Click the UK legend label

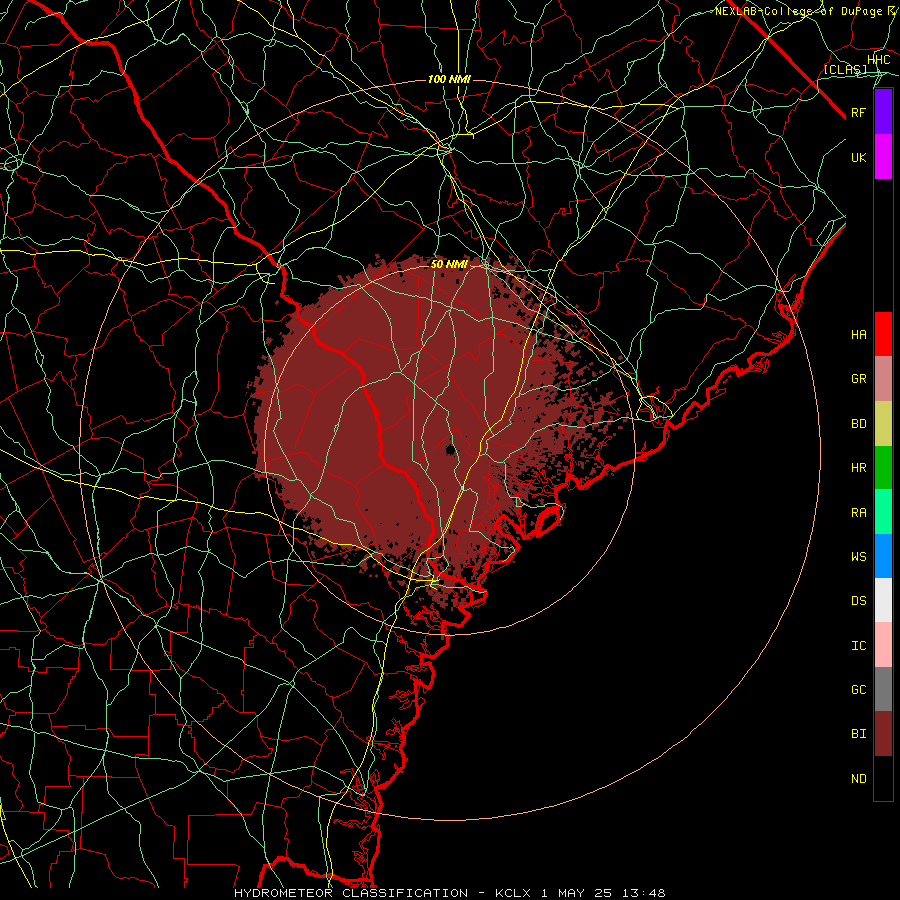859,157
